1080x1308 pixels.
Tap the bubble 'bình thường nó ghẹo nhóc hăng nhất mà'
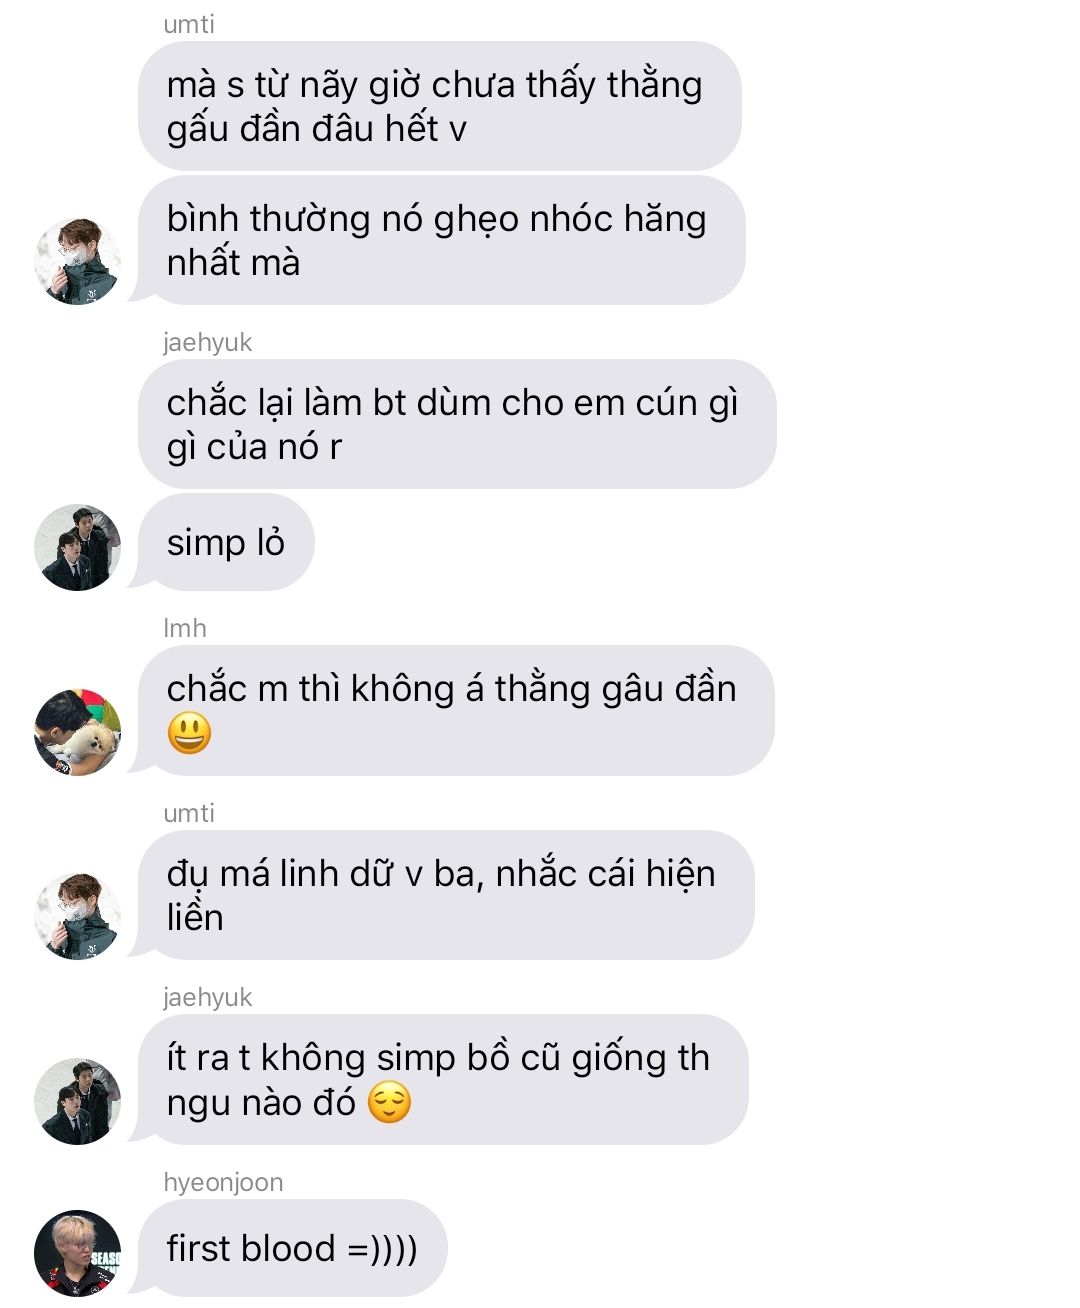440,240
